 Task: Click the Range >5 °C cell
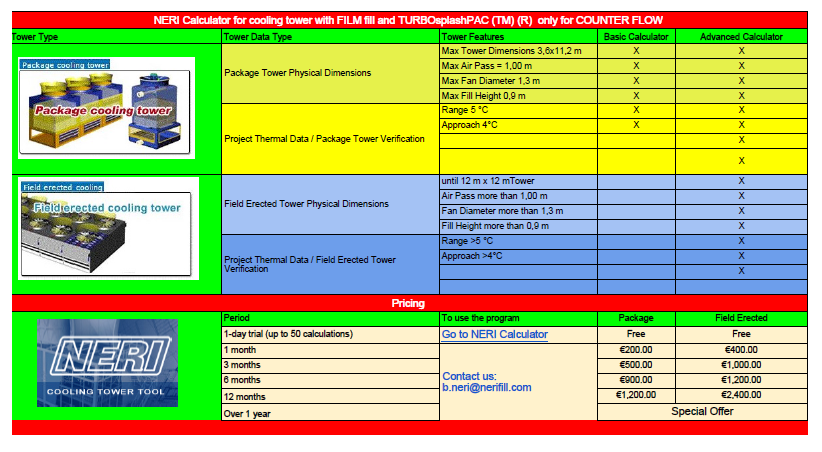(518, 242)
